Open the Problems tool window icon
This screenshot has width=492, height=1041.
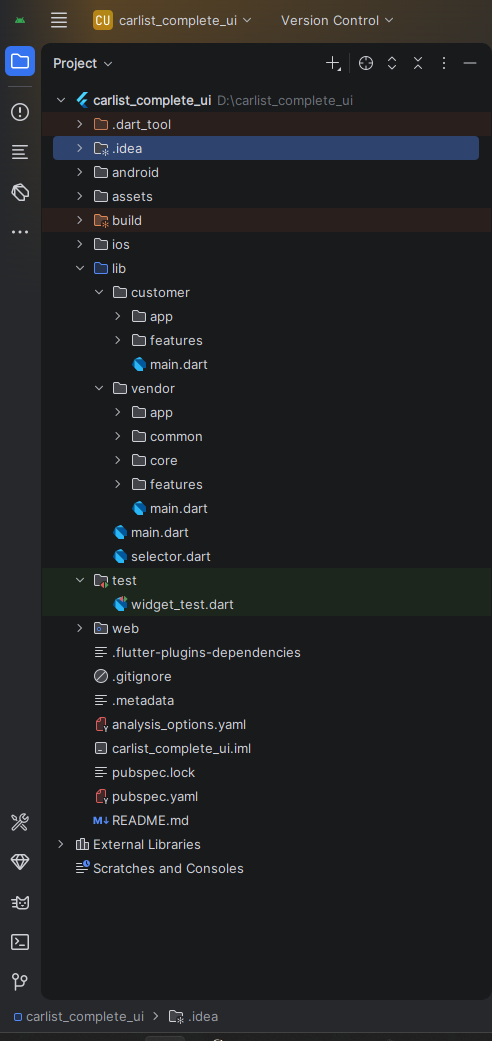point(20,112)
